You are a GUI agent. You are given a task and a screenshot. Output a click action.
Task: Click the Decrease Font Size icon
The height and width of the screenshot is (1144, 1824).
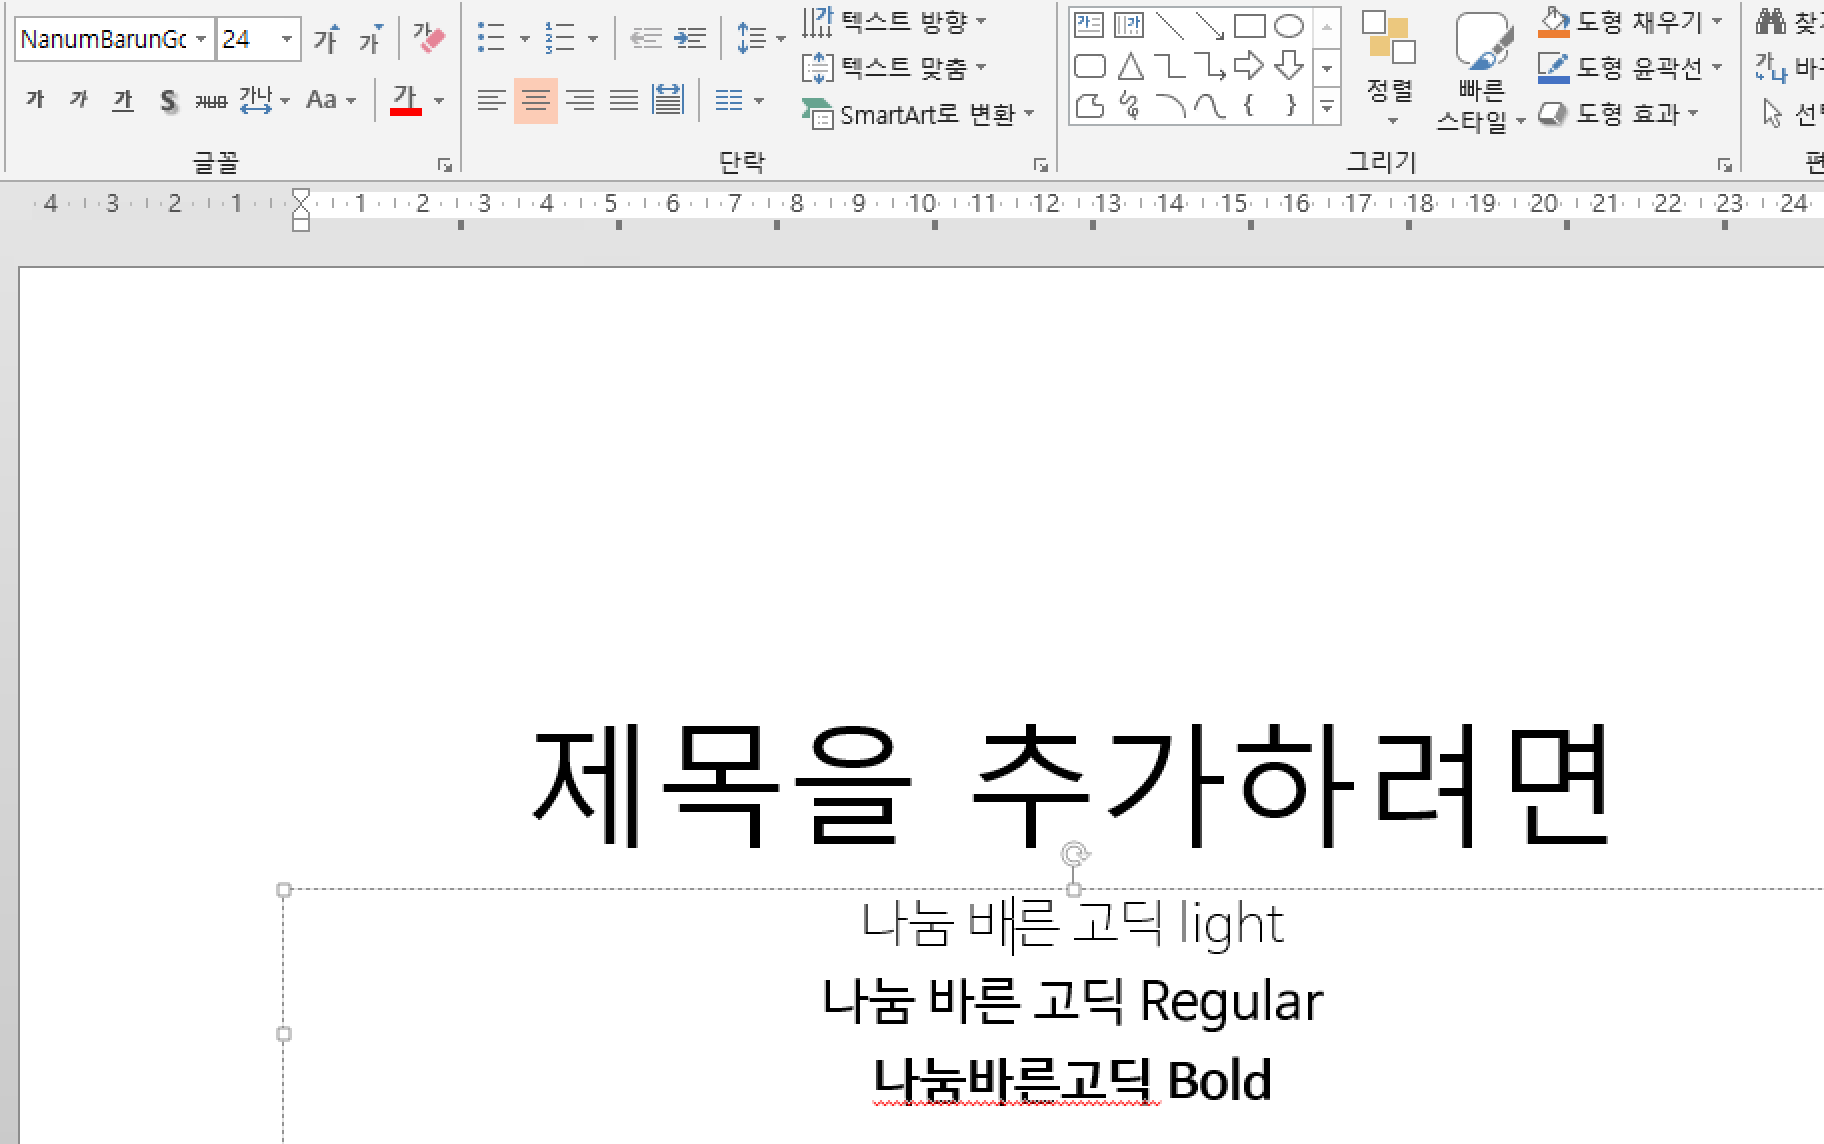click(x=370, y=39)
